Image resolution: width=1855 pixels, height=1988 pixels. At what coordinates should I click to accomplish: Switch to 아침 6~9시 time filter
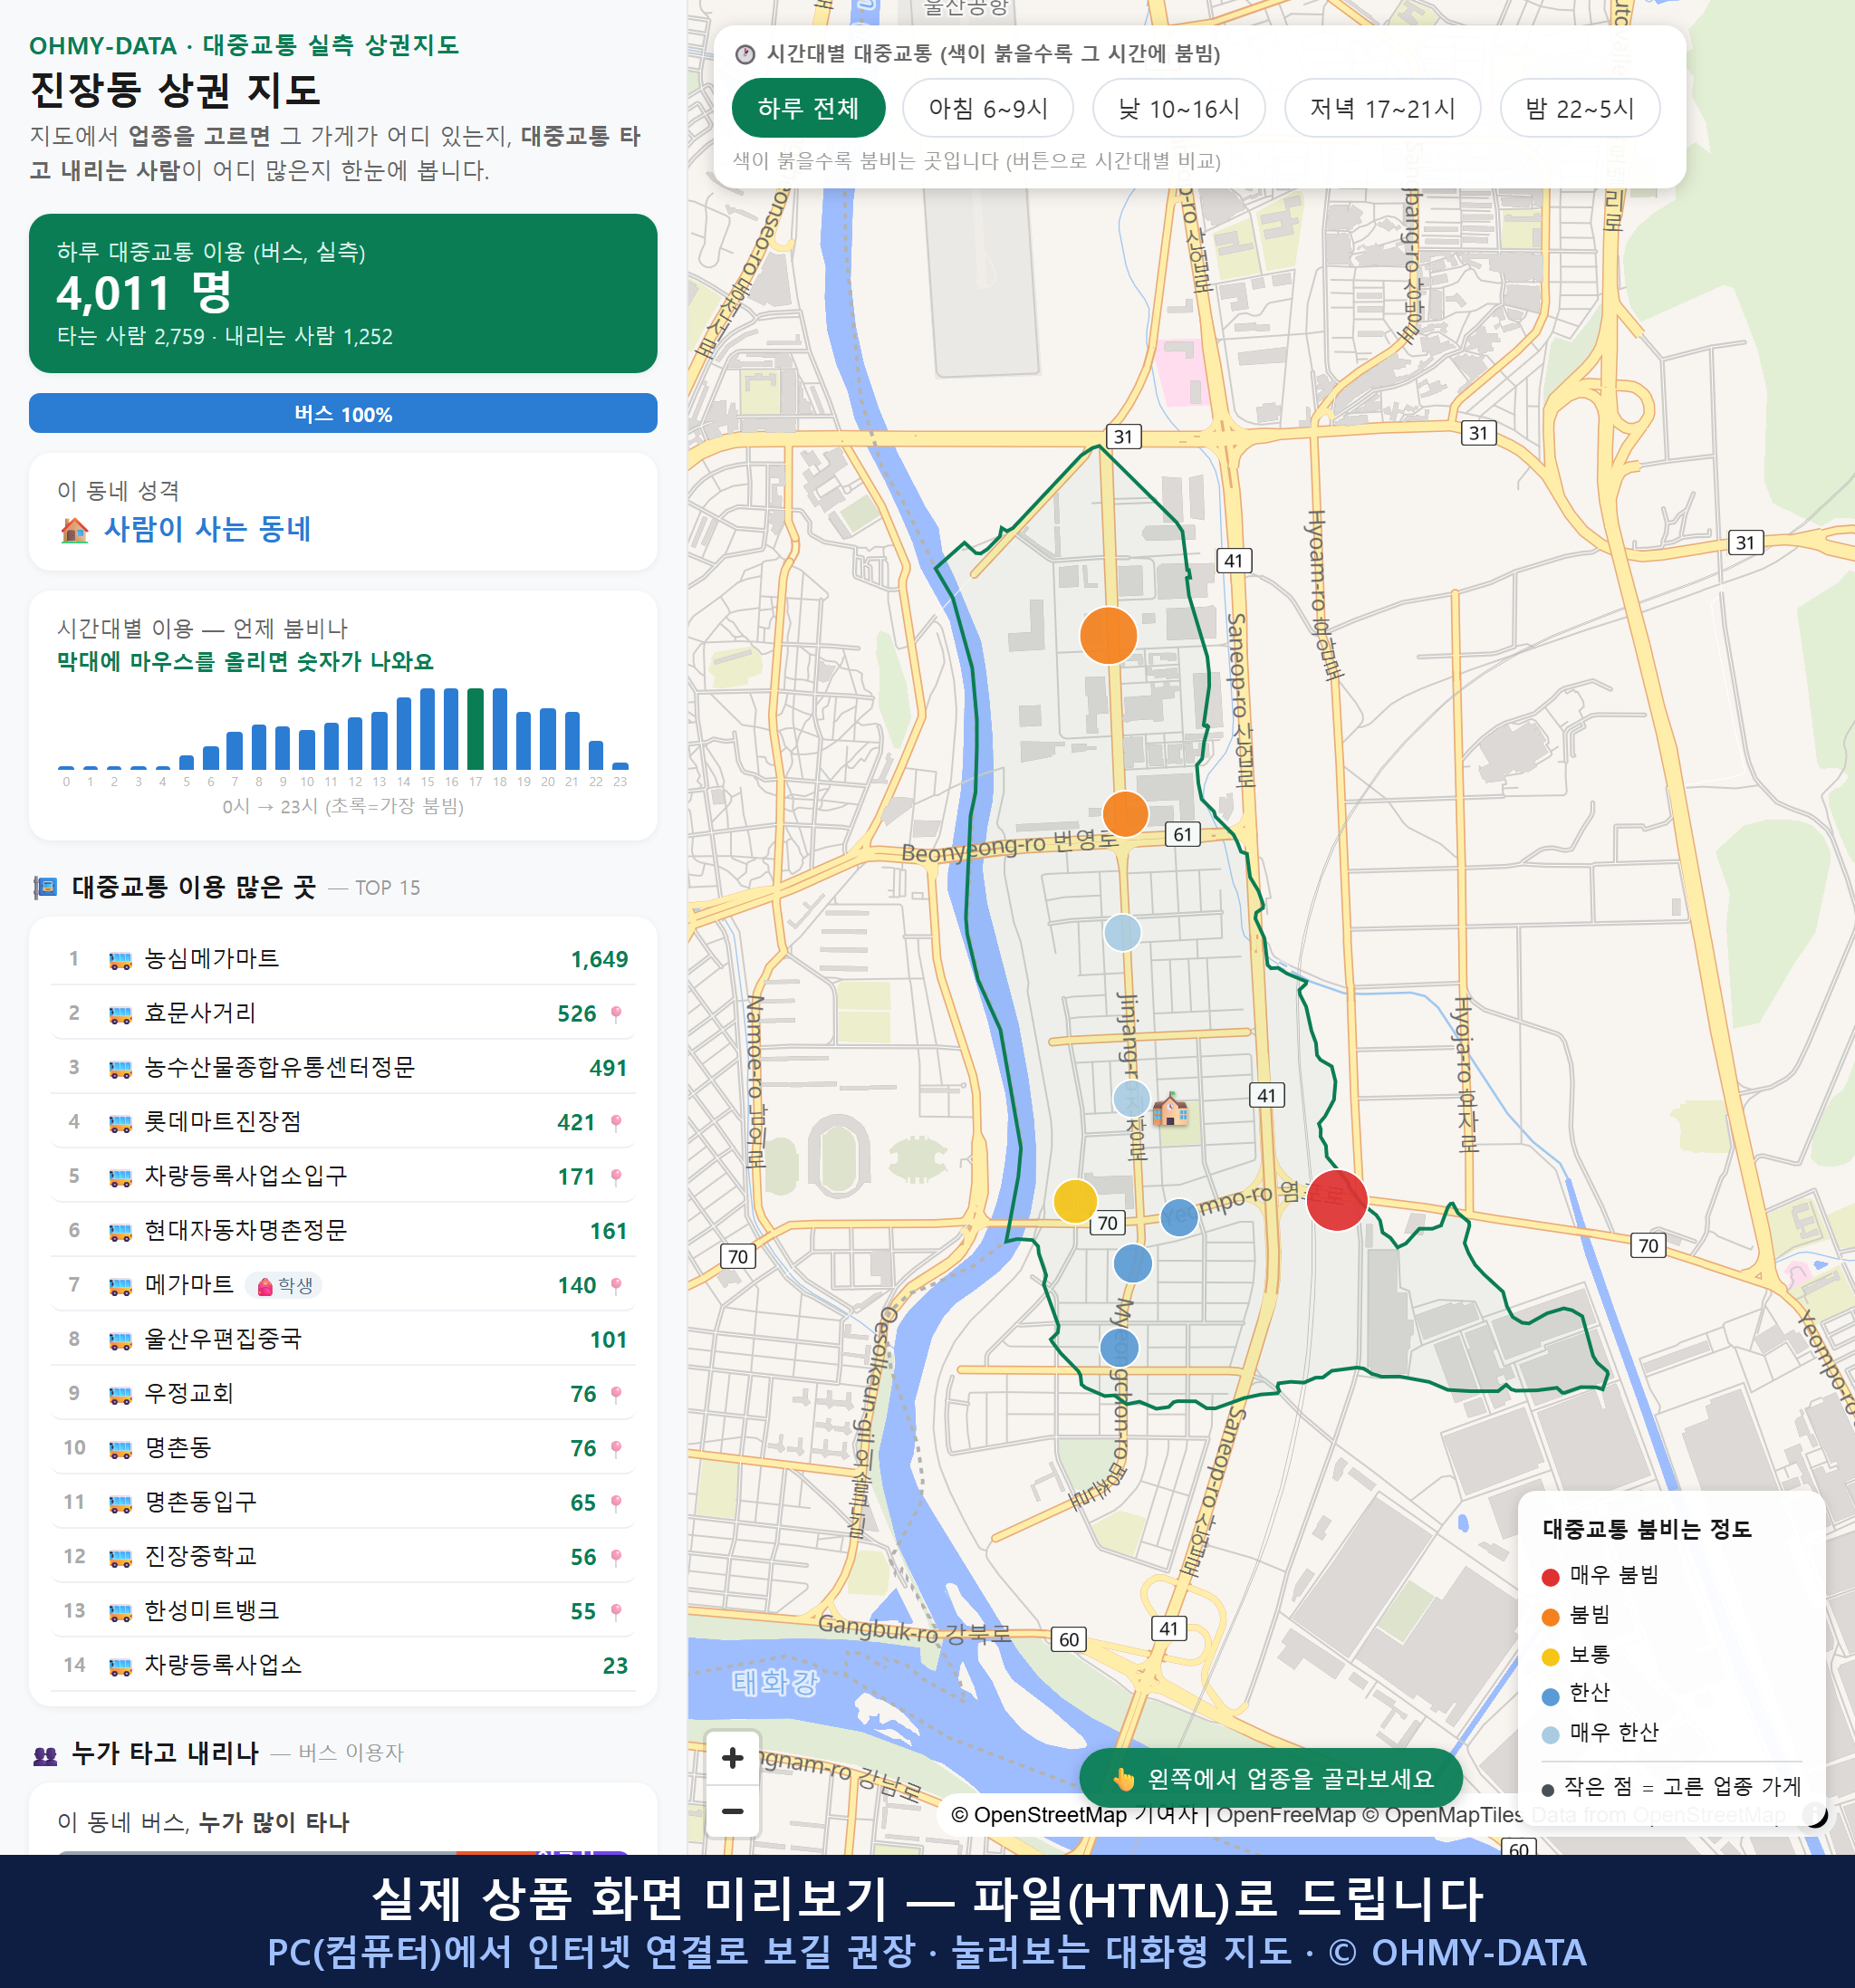[x=988, y=108]
